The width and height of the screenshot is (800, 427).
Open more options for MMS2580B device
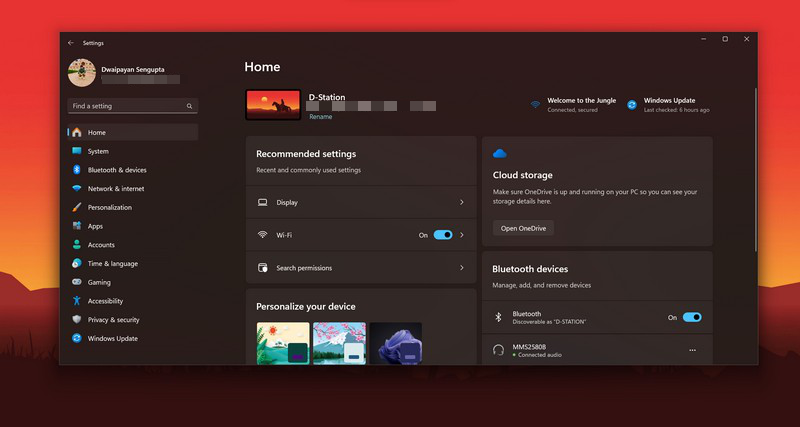click(x=691, y=350)
